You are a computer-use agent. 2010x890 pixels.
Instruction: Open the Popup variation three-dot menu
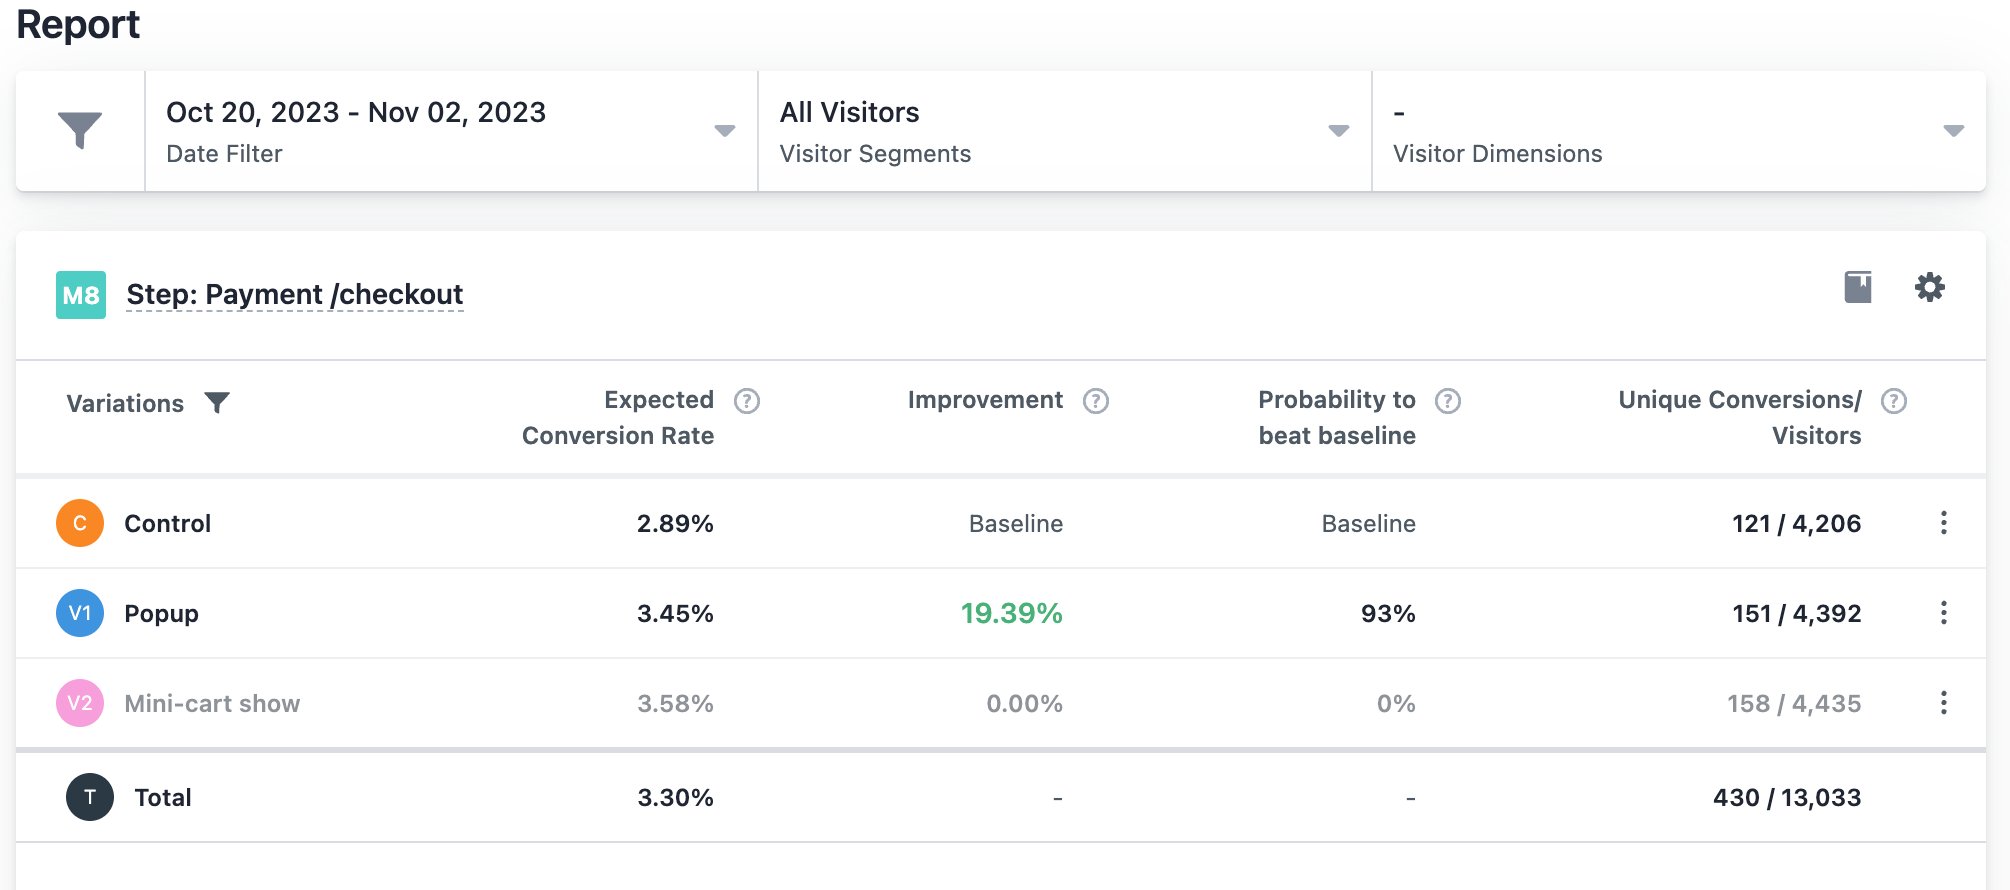pos(1943,613)
